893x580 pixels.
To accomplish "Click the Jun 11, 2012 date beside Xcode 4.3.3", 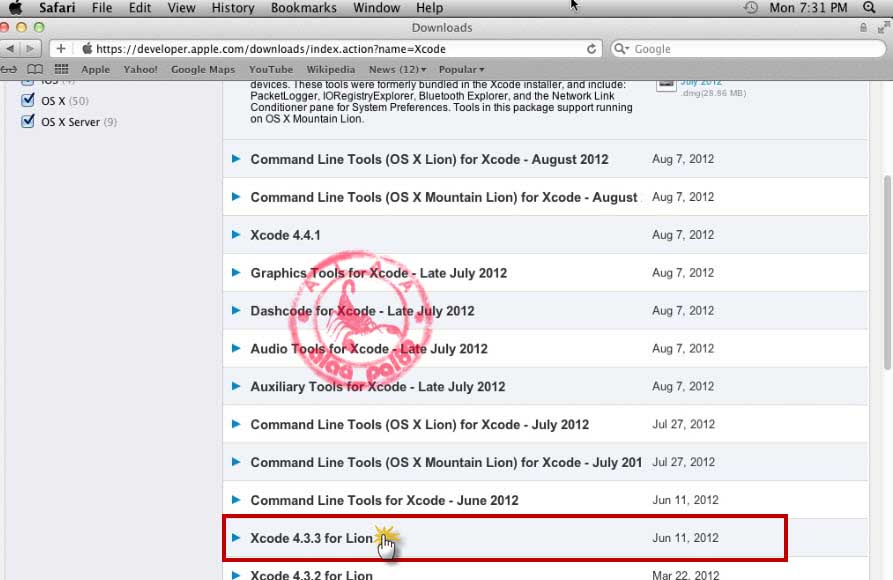I will tap(685, 538).
